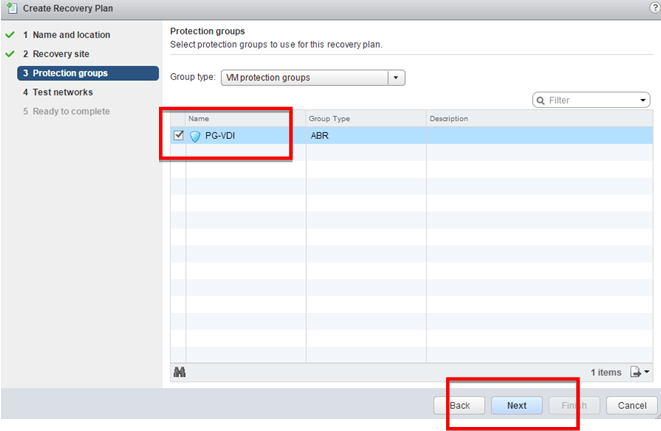Expand the Filter options arrow

pyautogui.click(x=643, y=100)
